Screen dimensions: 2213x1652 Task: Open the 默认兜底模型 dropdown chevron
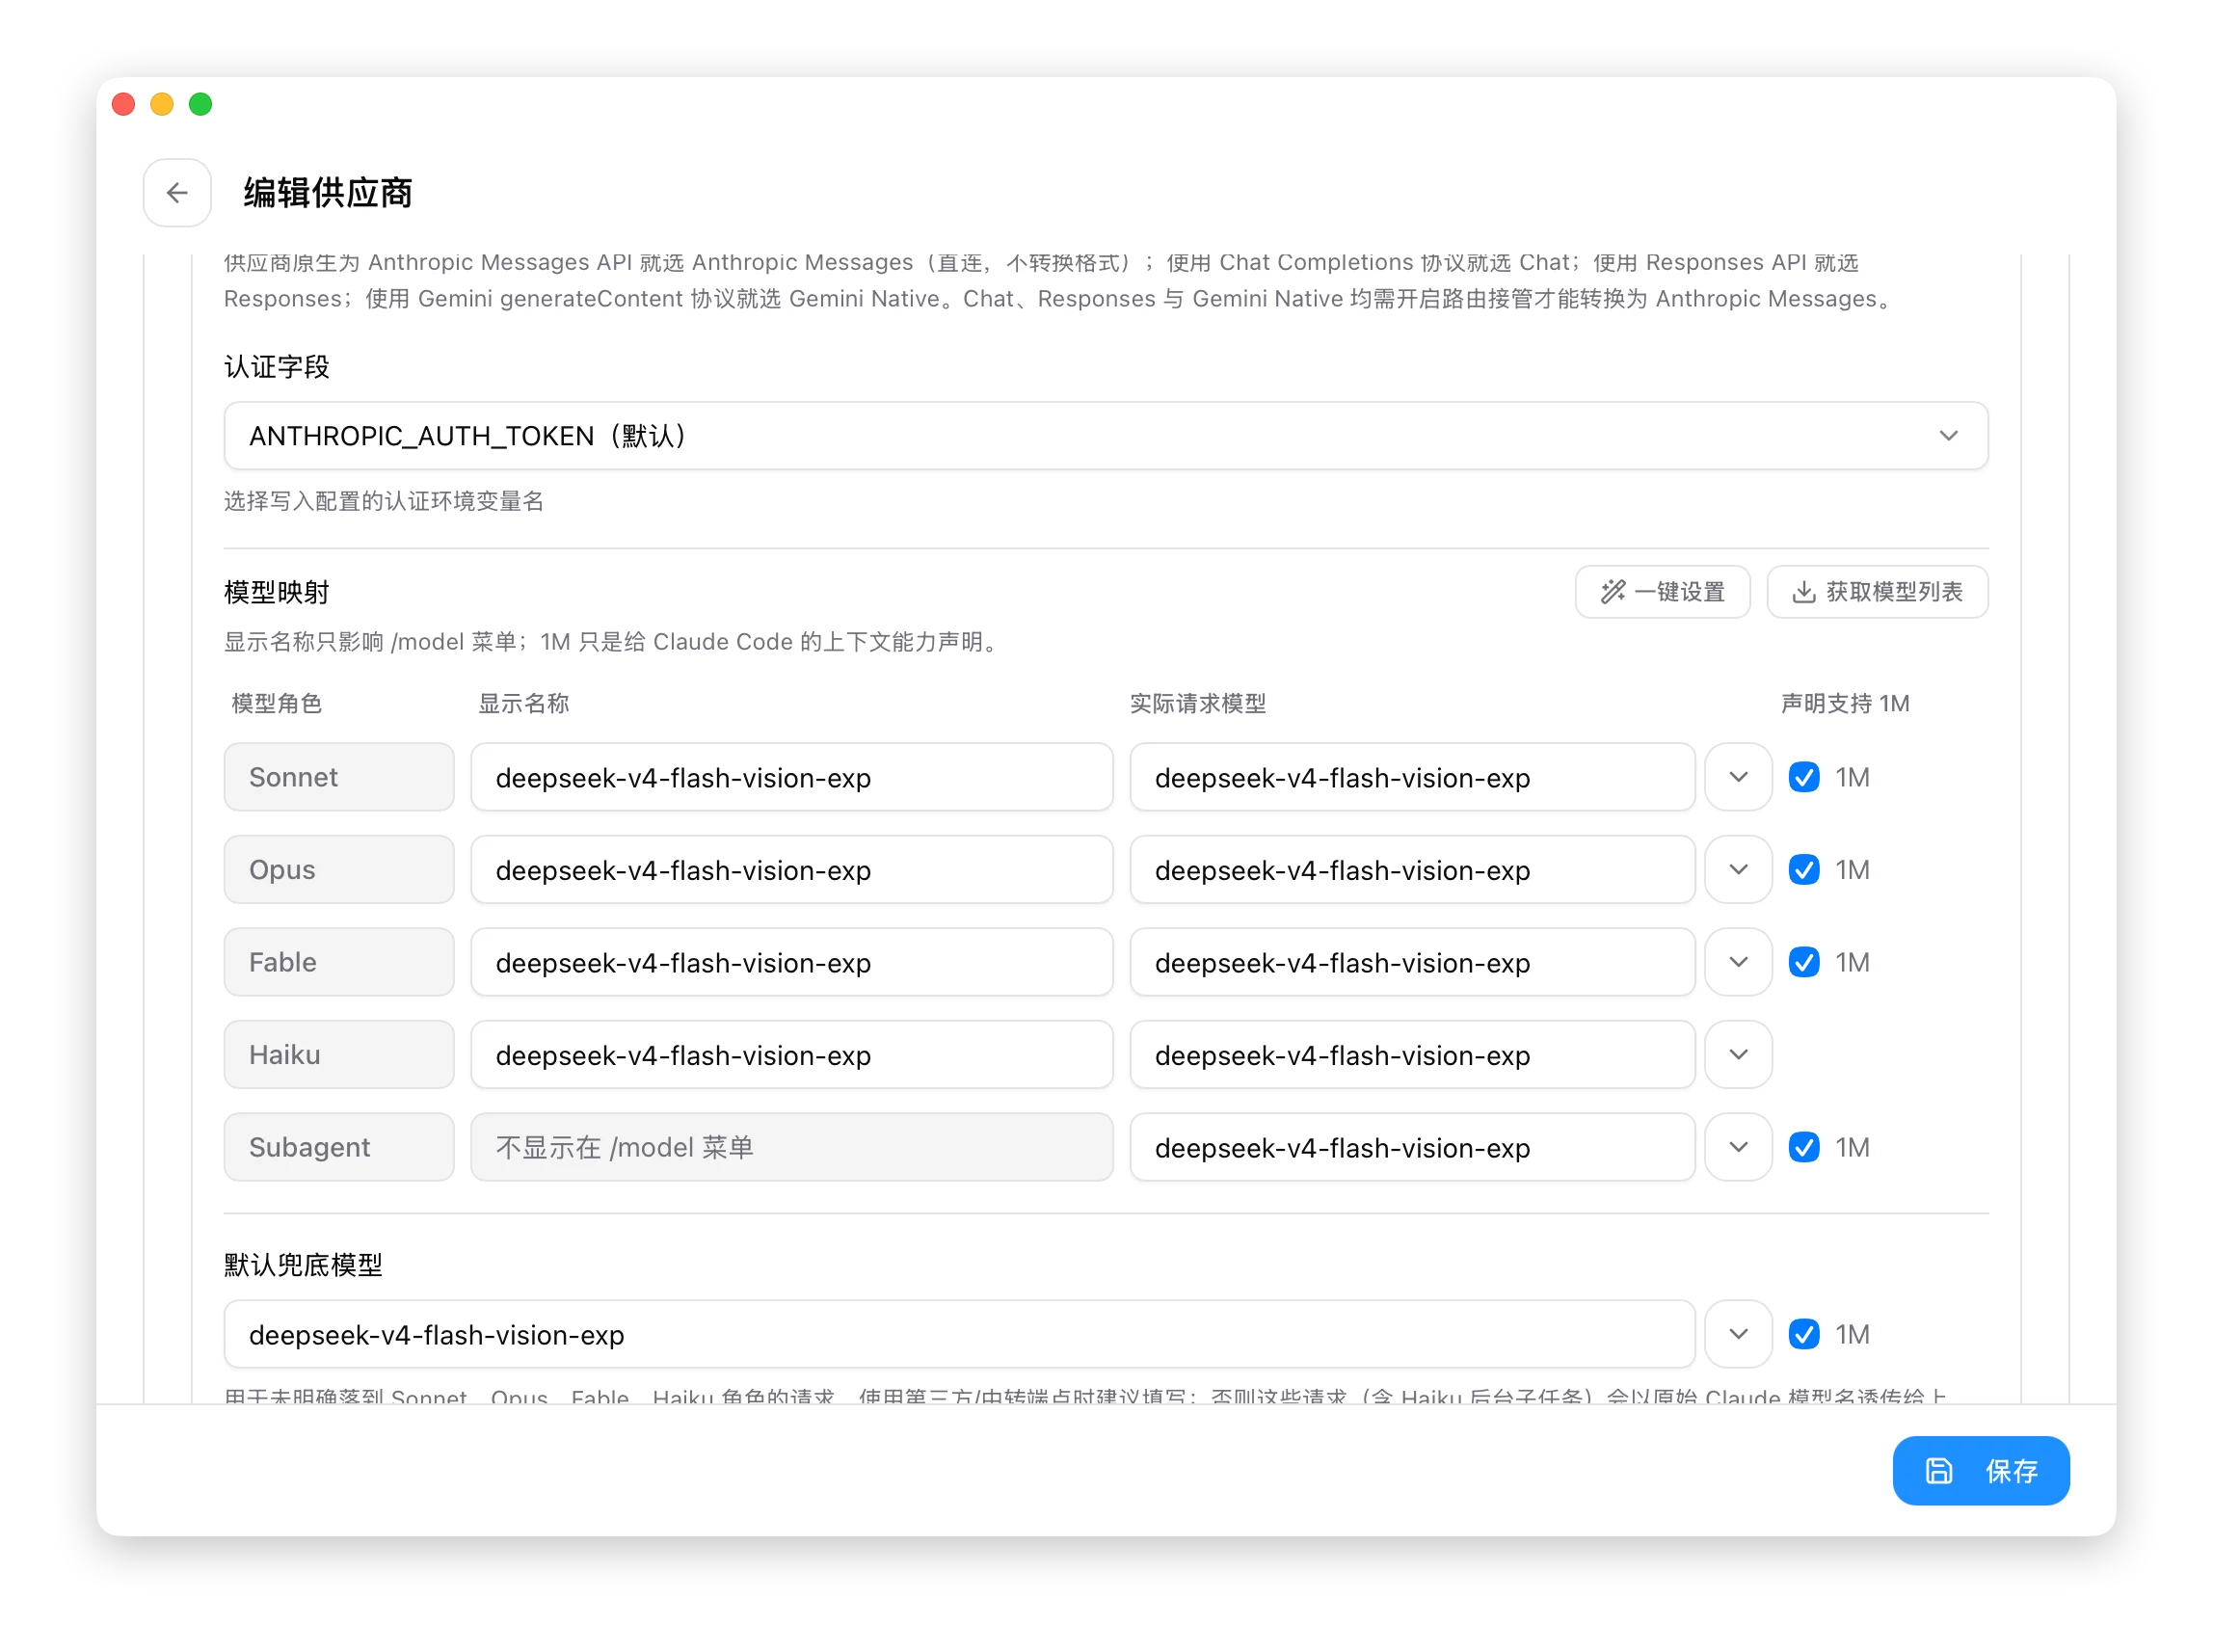tap(1738, 1334)
